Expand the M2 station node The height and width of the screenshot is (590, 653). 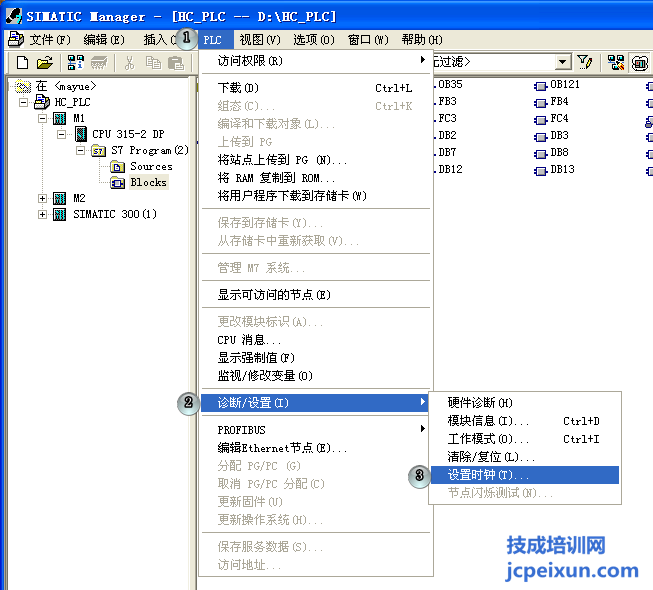click(x=42, y=198)
